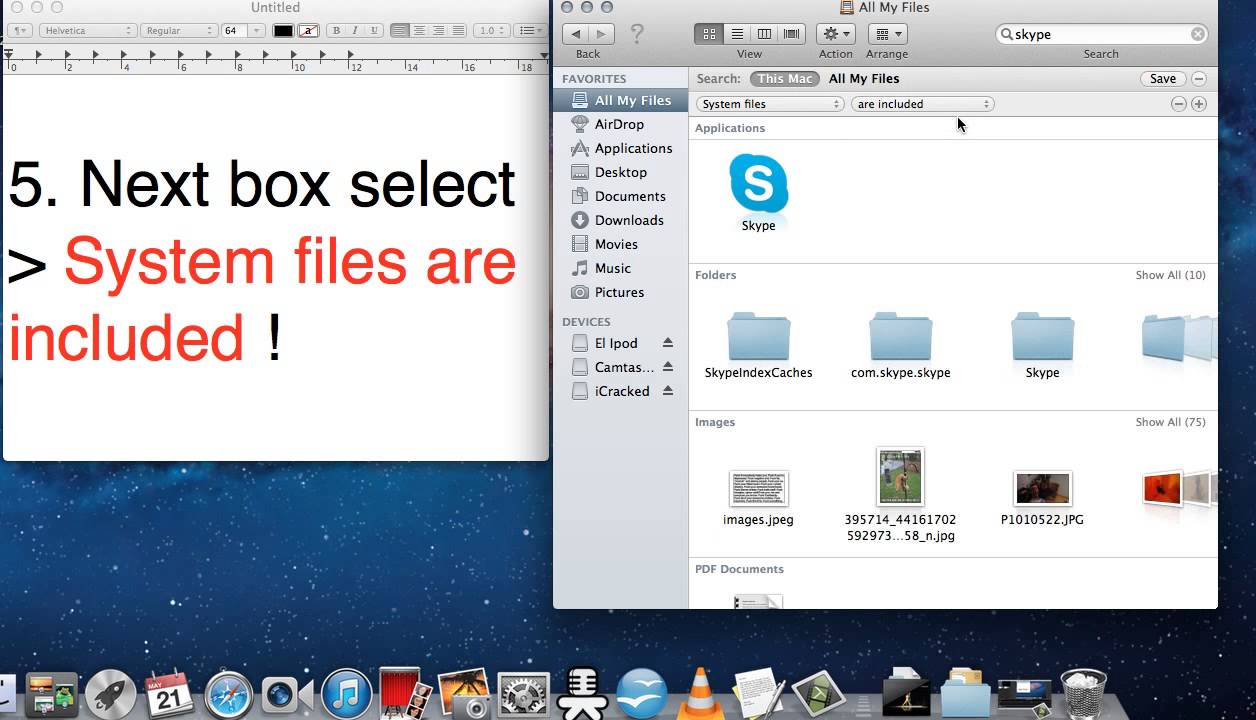1256x720 pixels.
Task: Select Downloads in Finder sidebar
Action: (x=628, y=220)
